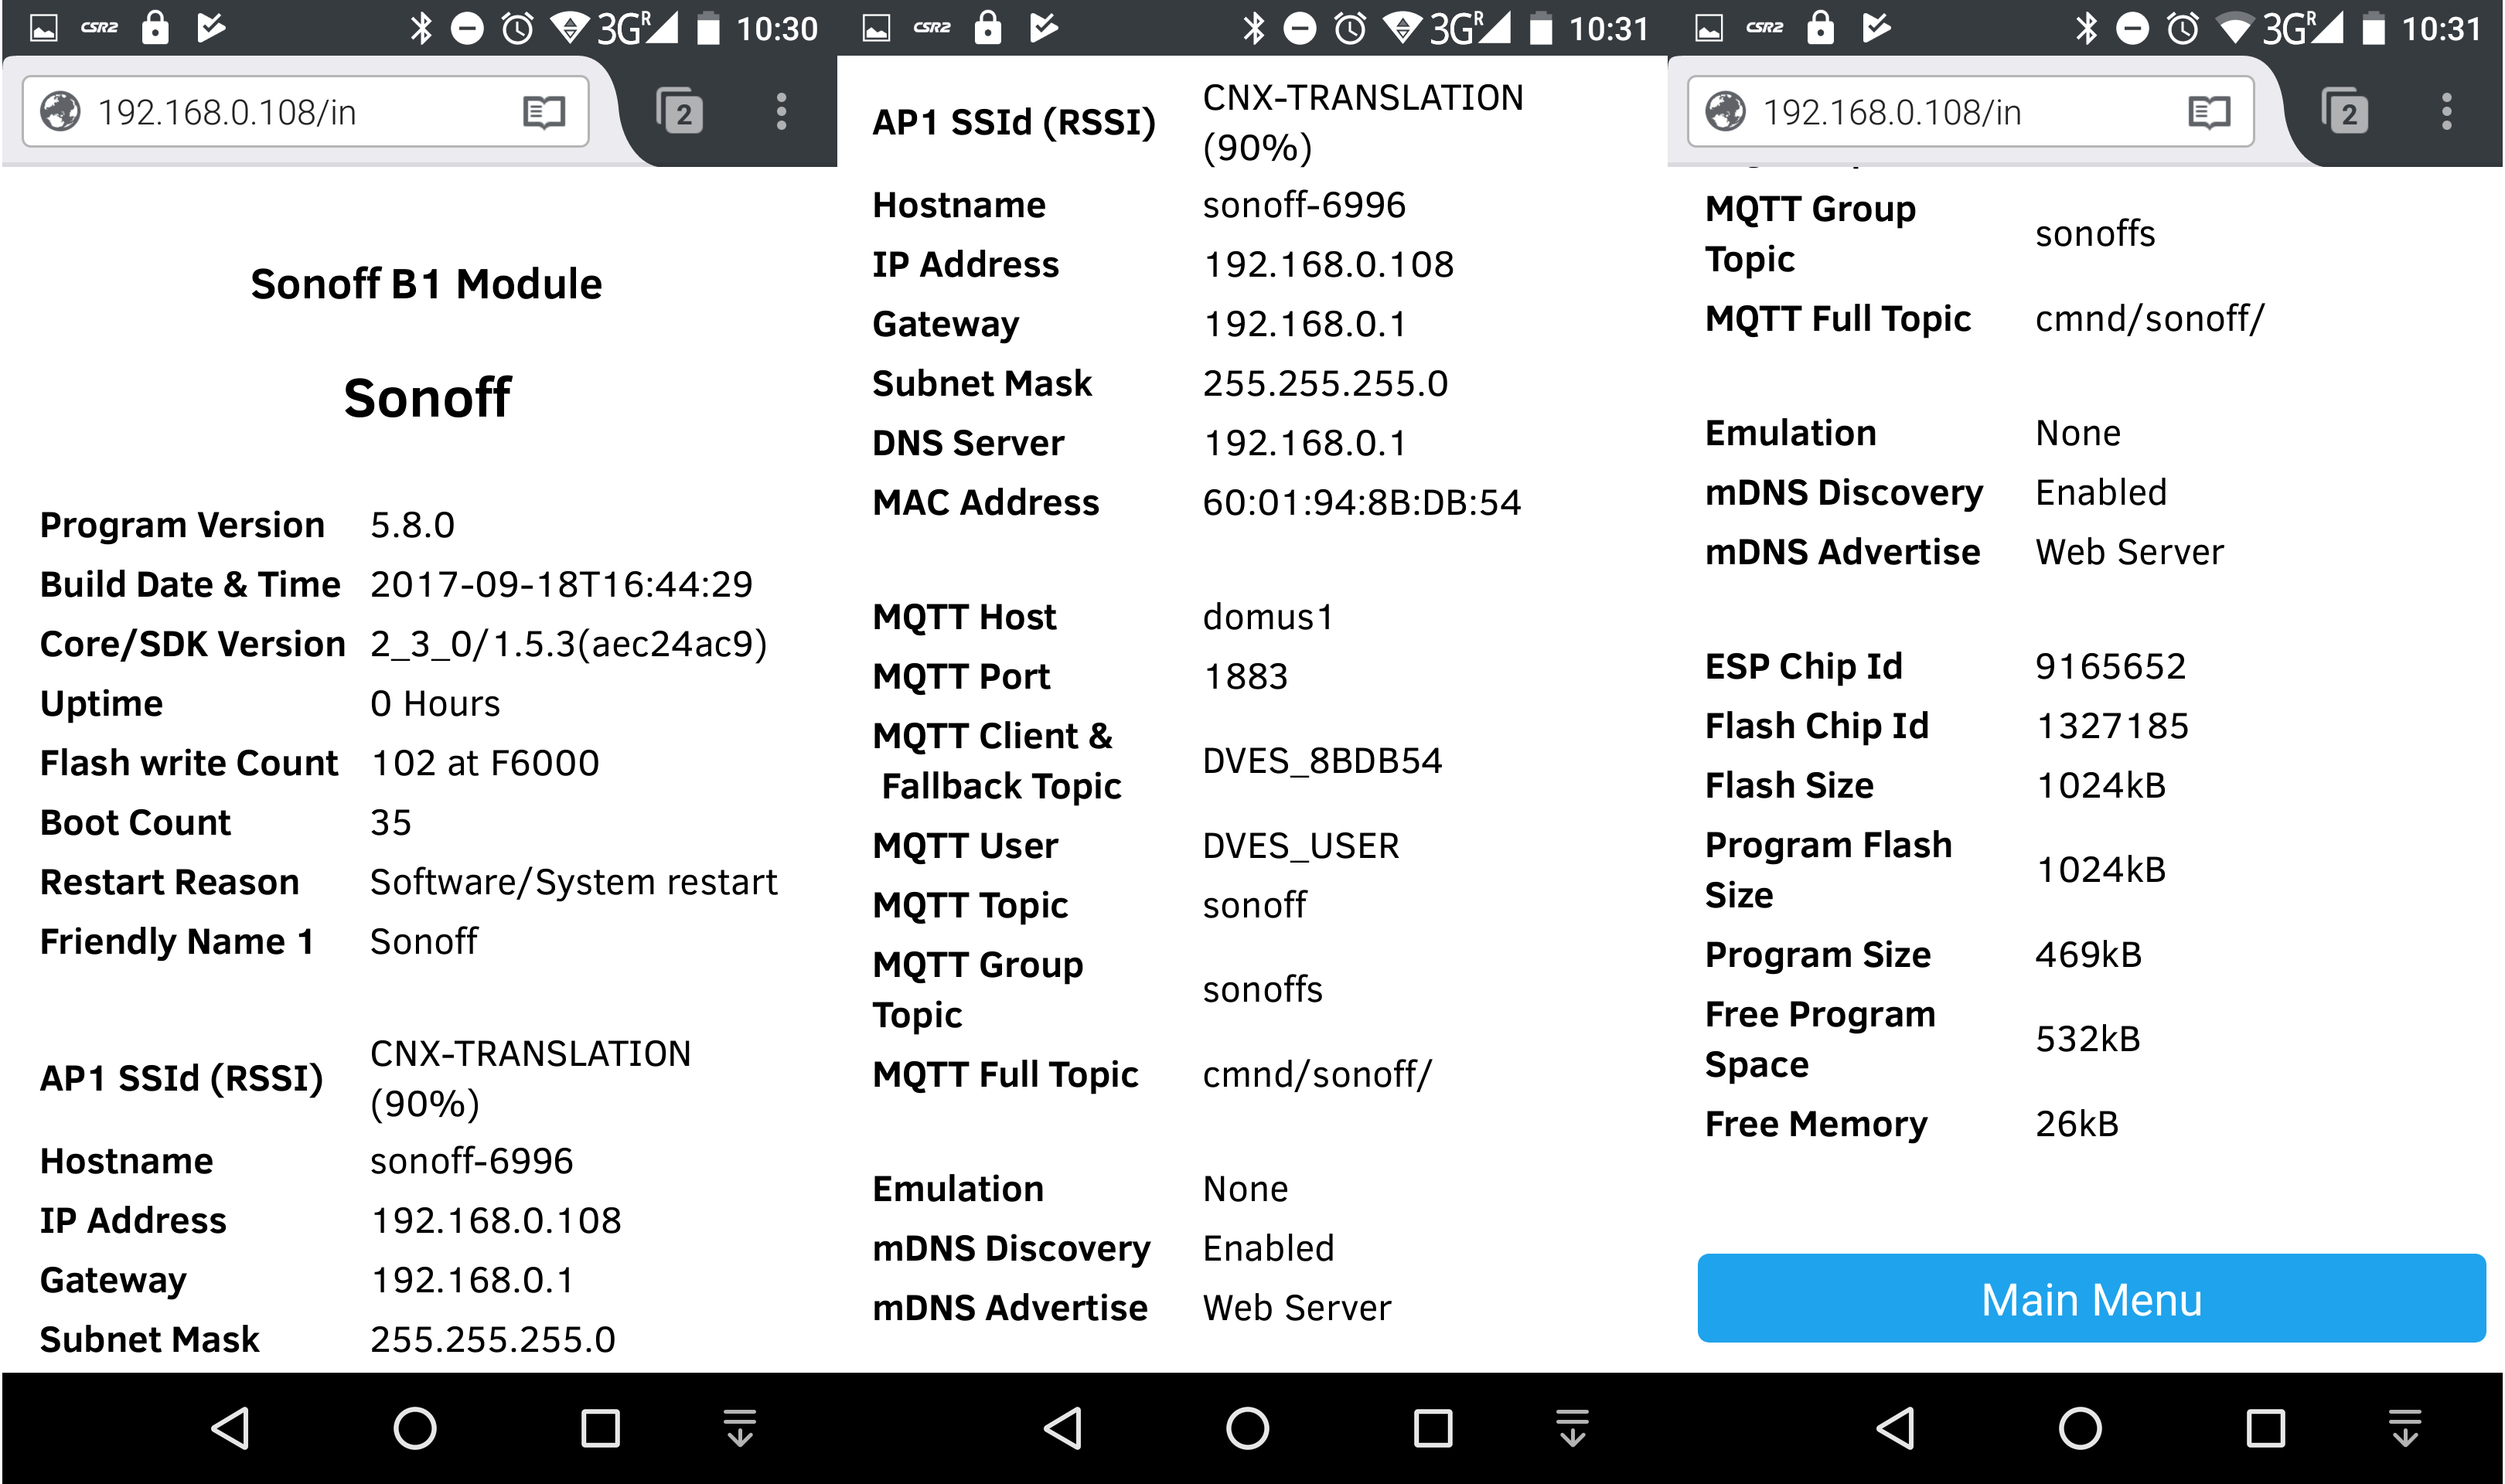
Task: Tap the do-not-disturb status icon in right screenshot
Action: tap(2132, 28)
